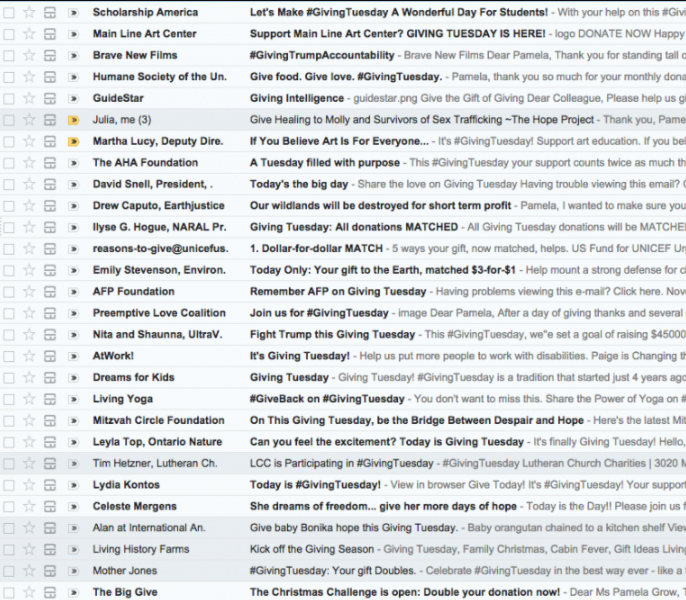Open '#GiveBack on #GivingTuesday' email

(x=327, y=399)
